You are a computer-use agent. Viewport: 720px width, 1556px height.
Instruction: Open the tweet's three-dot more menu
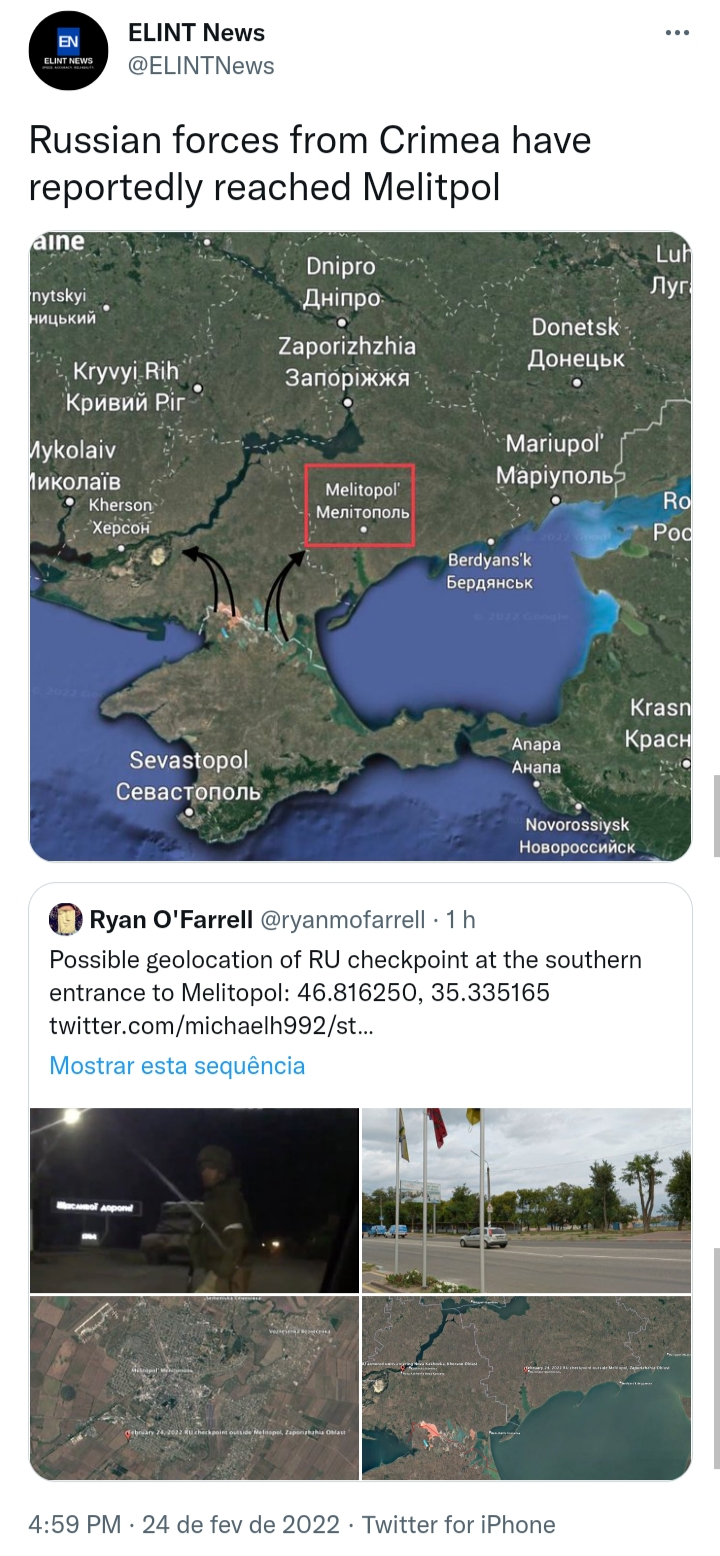click(x=677, y=34)
